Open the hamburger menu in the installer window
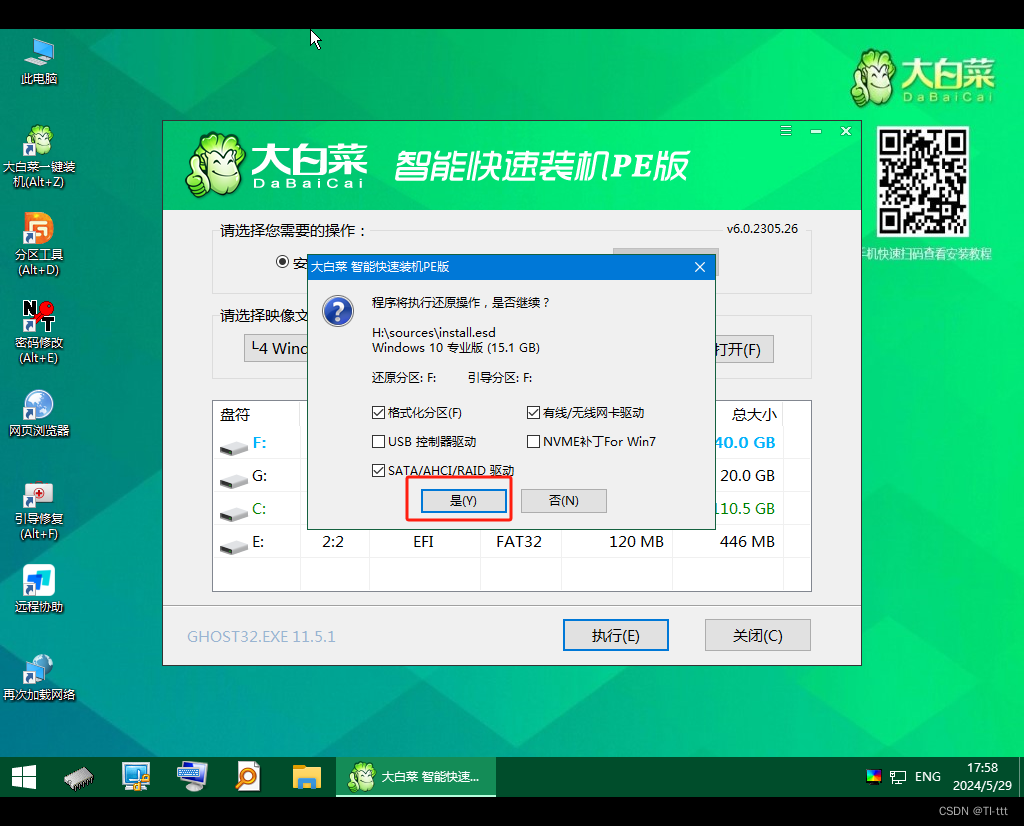The height and width of the screenshot is (826, 1024). 785,130
